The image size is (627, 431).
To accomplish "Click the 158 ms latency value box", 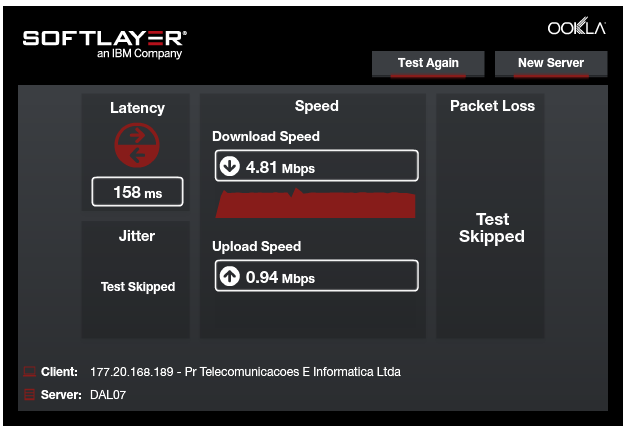I will coord(137,192).
